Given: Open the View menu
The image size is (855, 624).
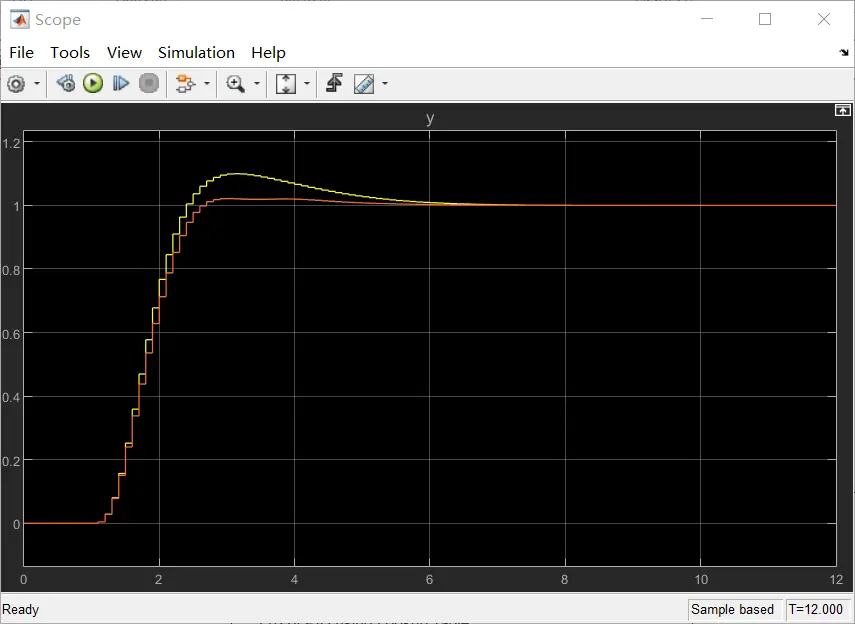Looking at the screenshot, I should [124, 52].
